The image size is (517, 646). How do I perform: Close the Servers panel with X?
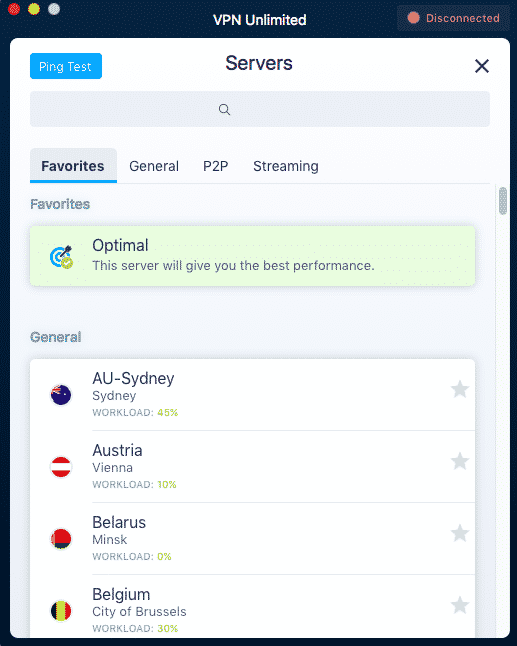pos(482,66)
